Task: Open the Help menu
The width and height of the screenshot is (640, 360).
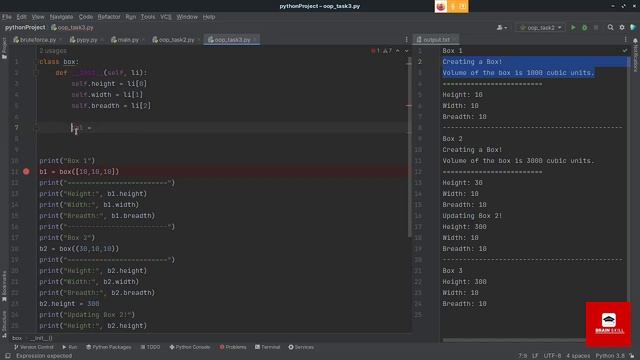Action: 209,17
